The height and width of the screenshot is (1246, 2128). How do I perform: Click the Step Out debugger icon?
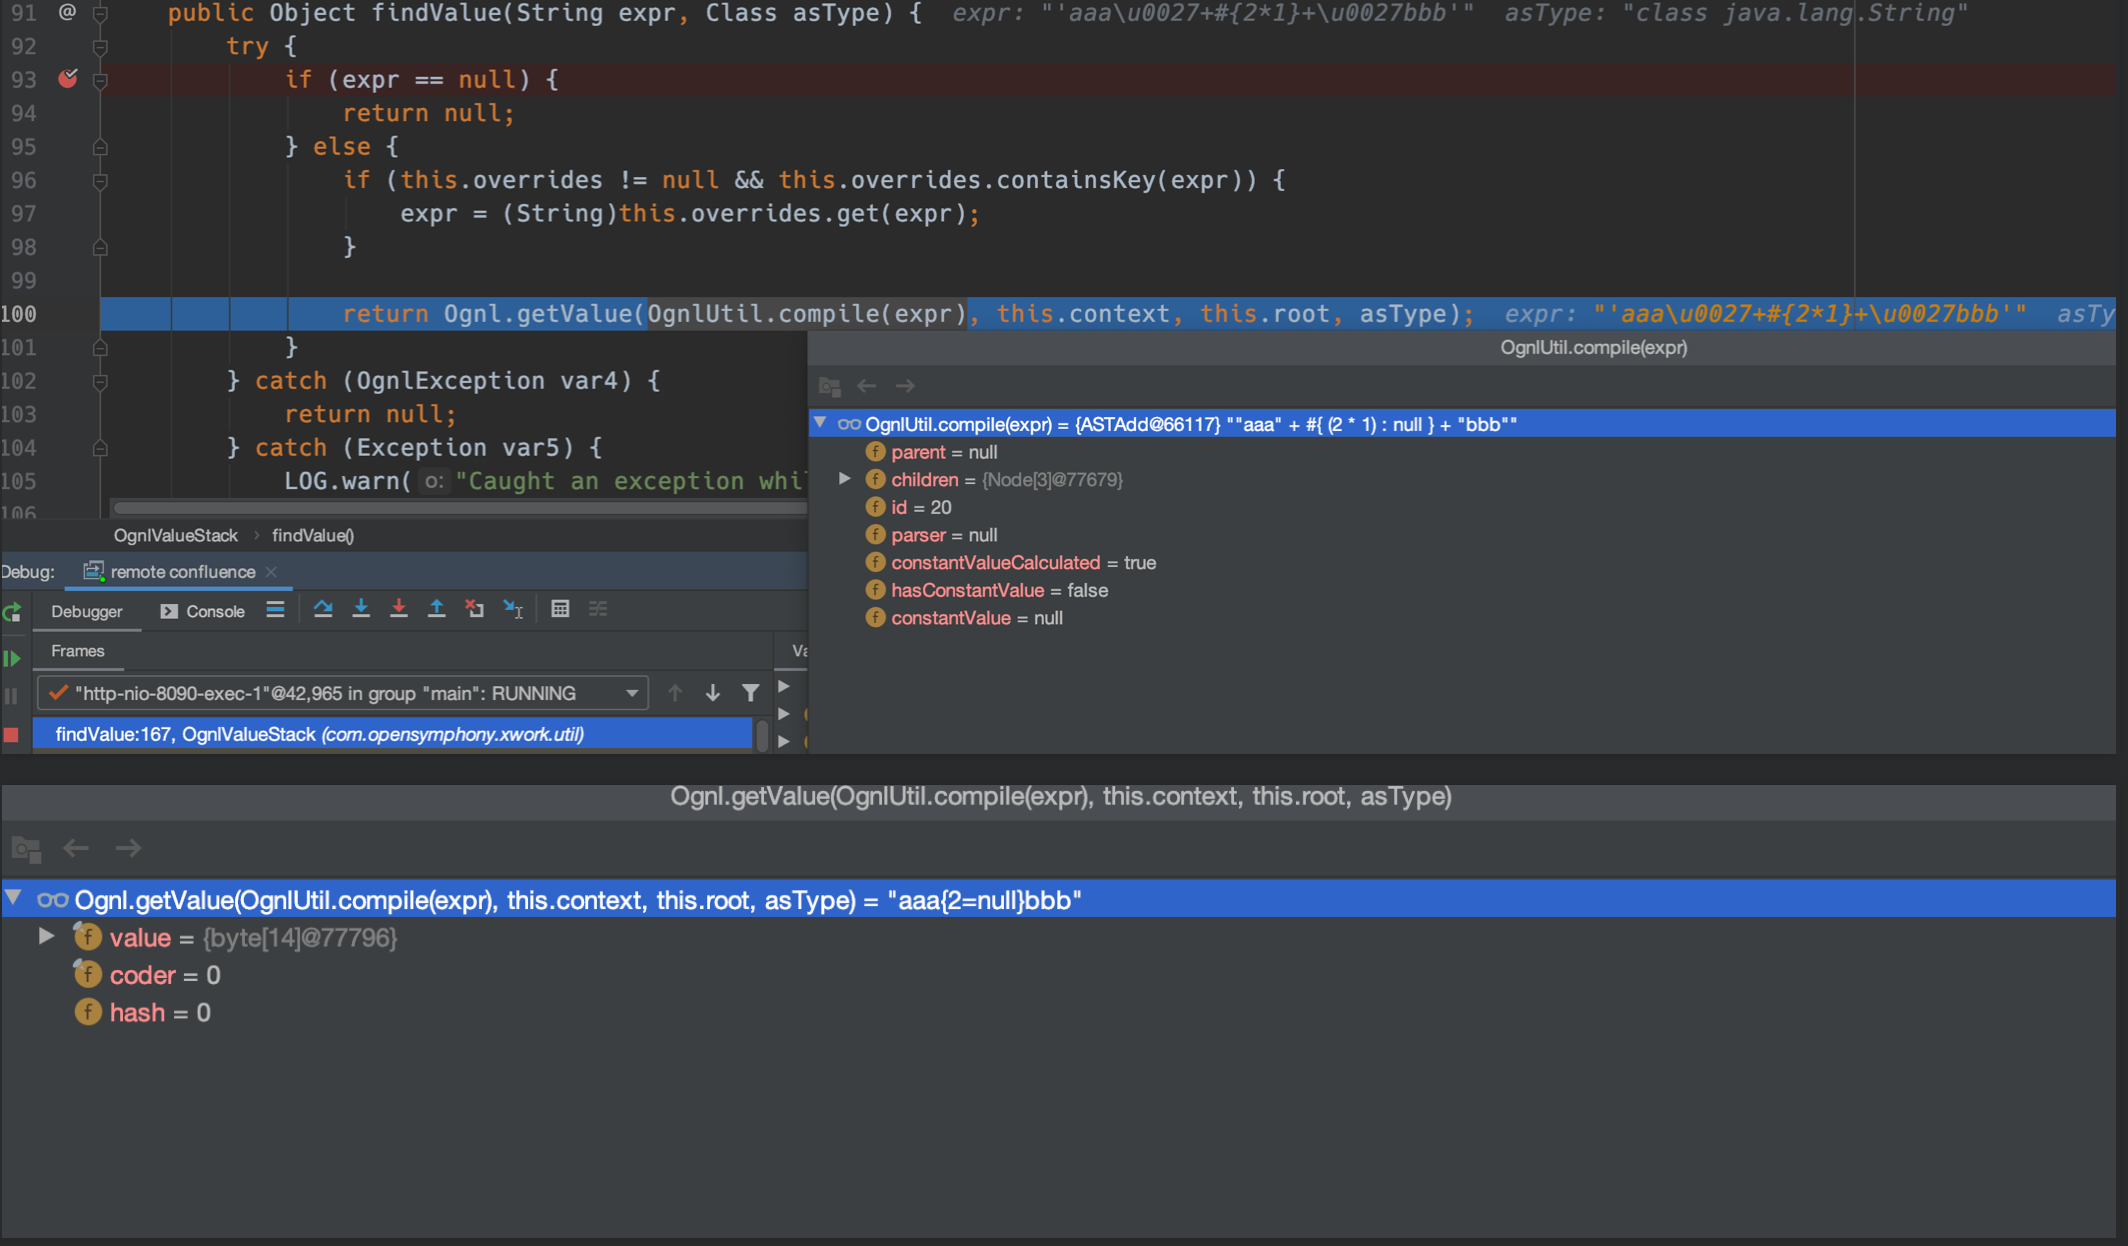click(x=437, y=609)
